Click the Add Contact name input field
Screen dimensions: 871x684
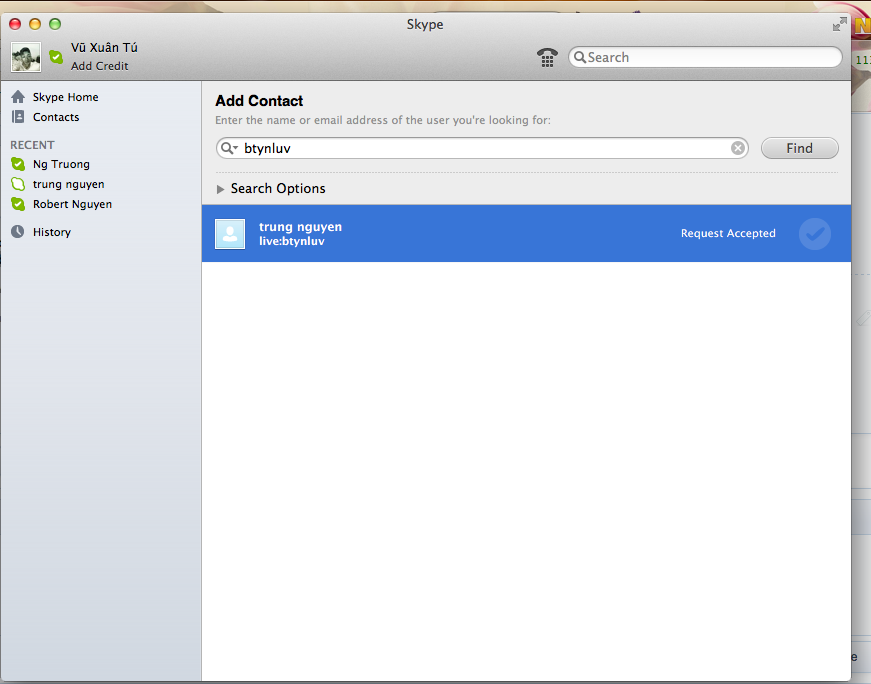click(482, 148)
